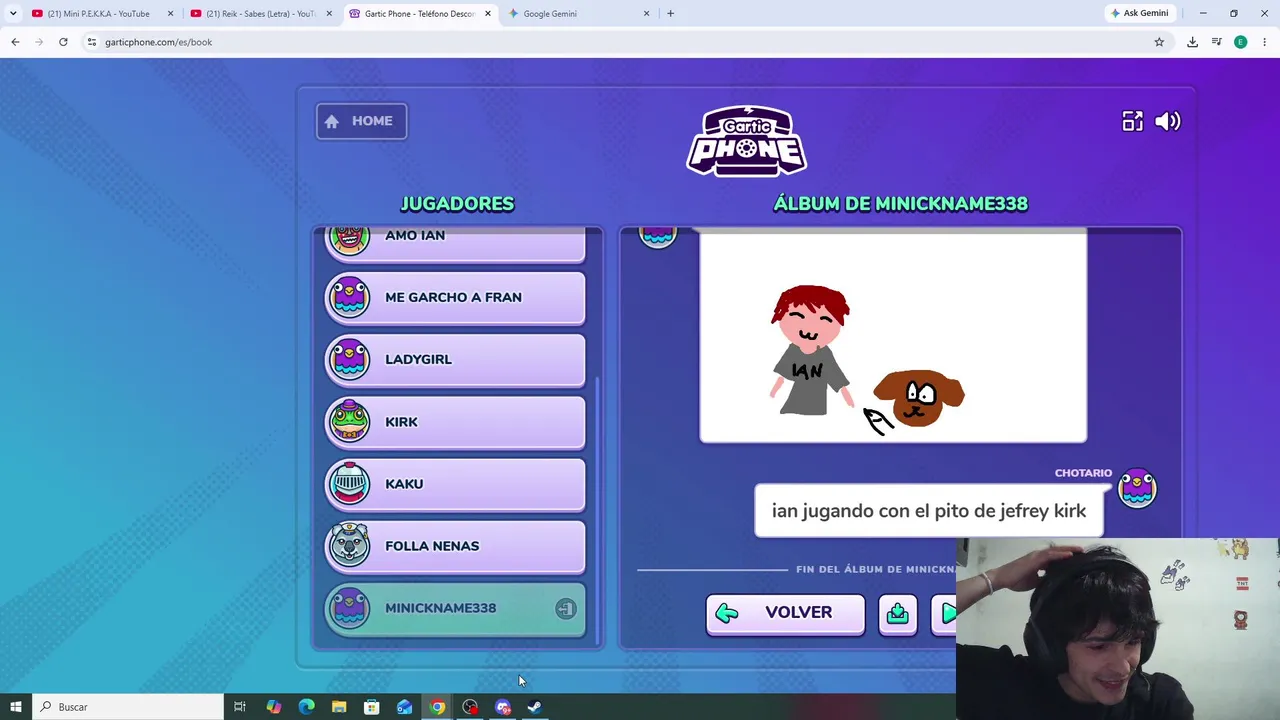The image size is (1280, 720).
Task: Click the players list scrollbar
Action: click(597, 510)
